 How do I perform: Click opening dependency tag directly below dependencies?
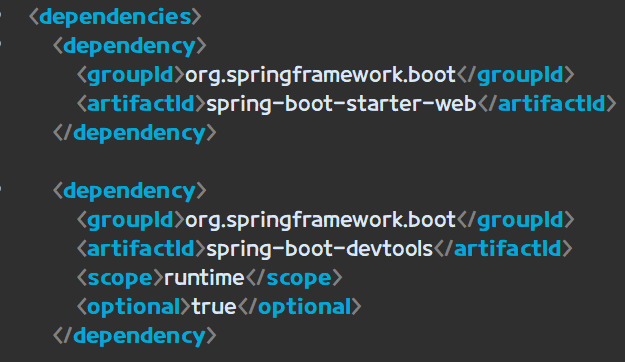click(130, 47)
